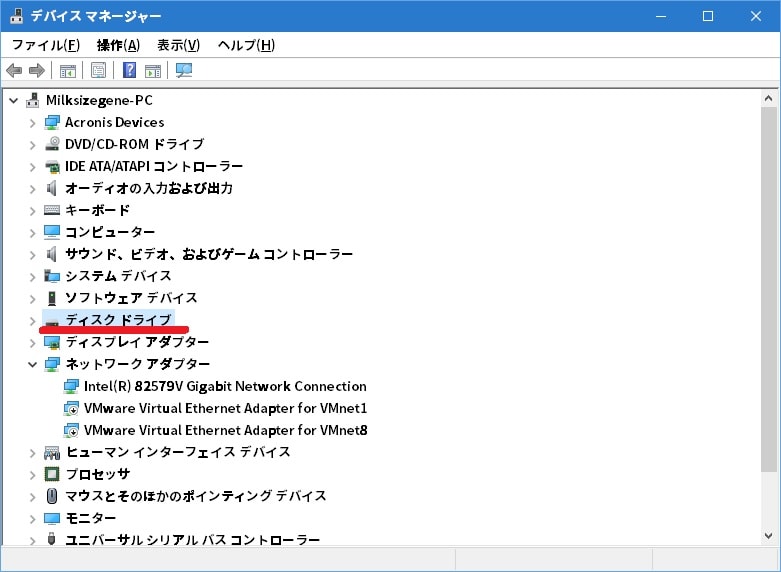Open the Properties toolbar icon
781x572 pixels.
[x=99, y=70]
